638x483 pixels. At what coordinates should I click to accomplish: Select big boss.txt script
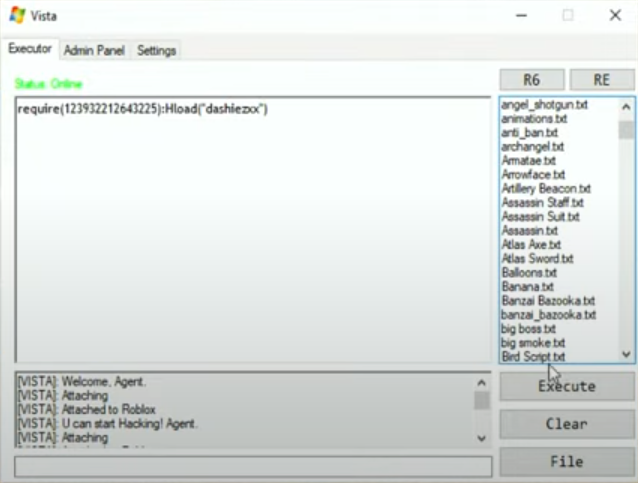pos(528,328)
